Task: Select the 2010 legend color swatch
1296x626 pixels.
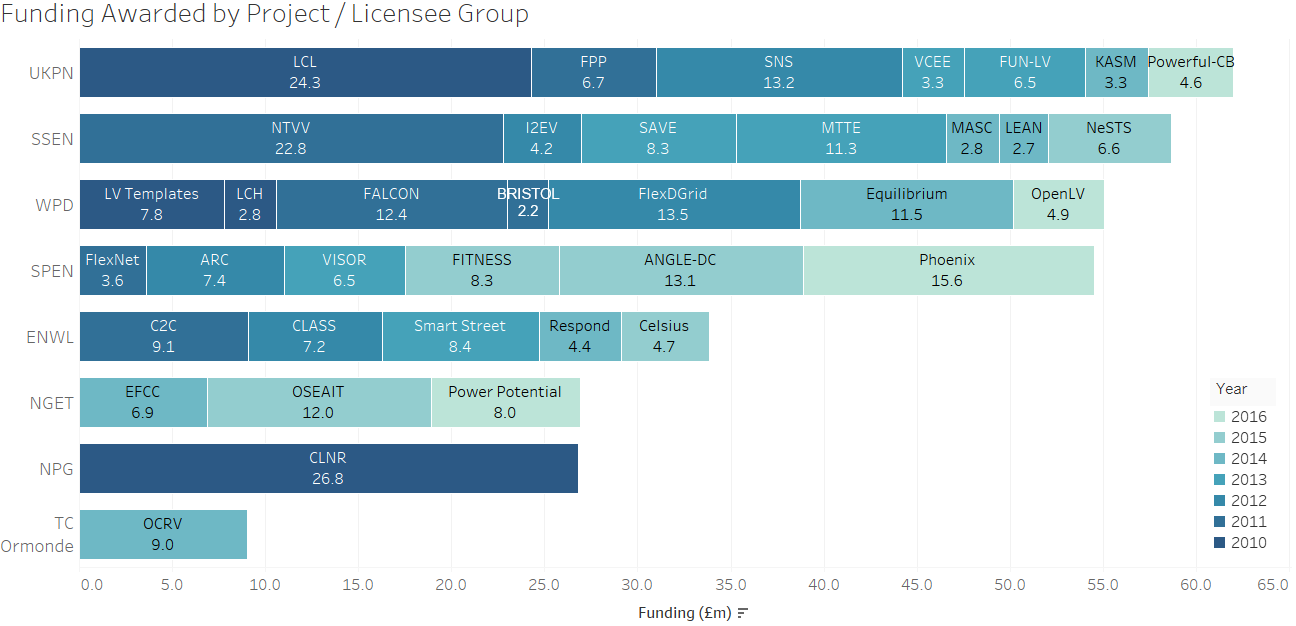Action: [x=1219, y=543]
